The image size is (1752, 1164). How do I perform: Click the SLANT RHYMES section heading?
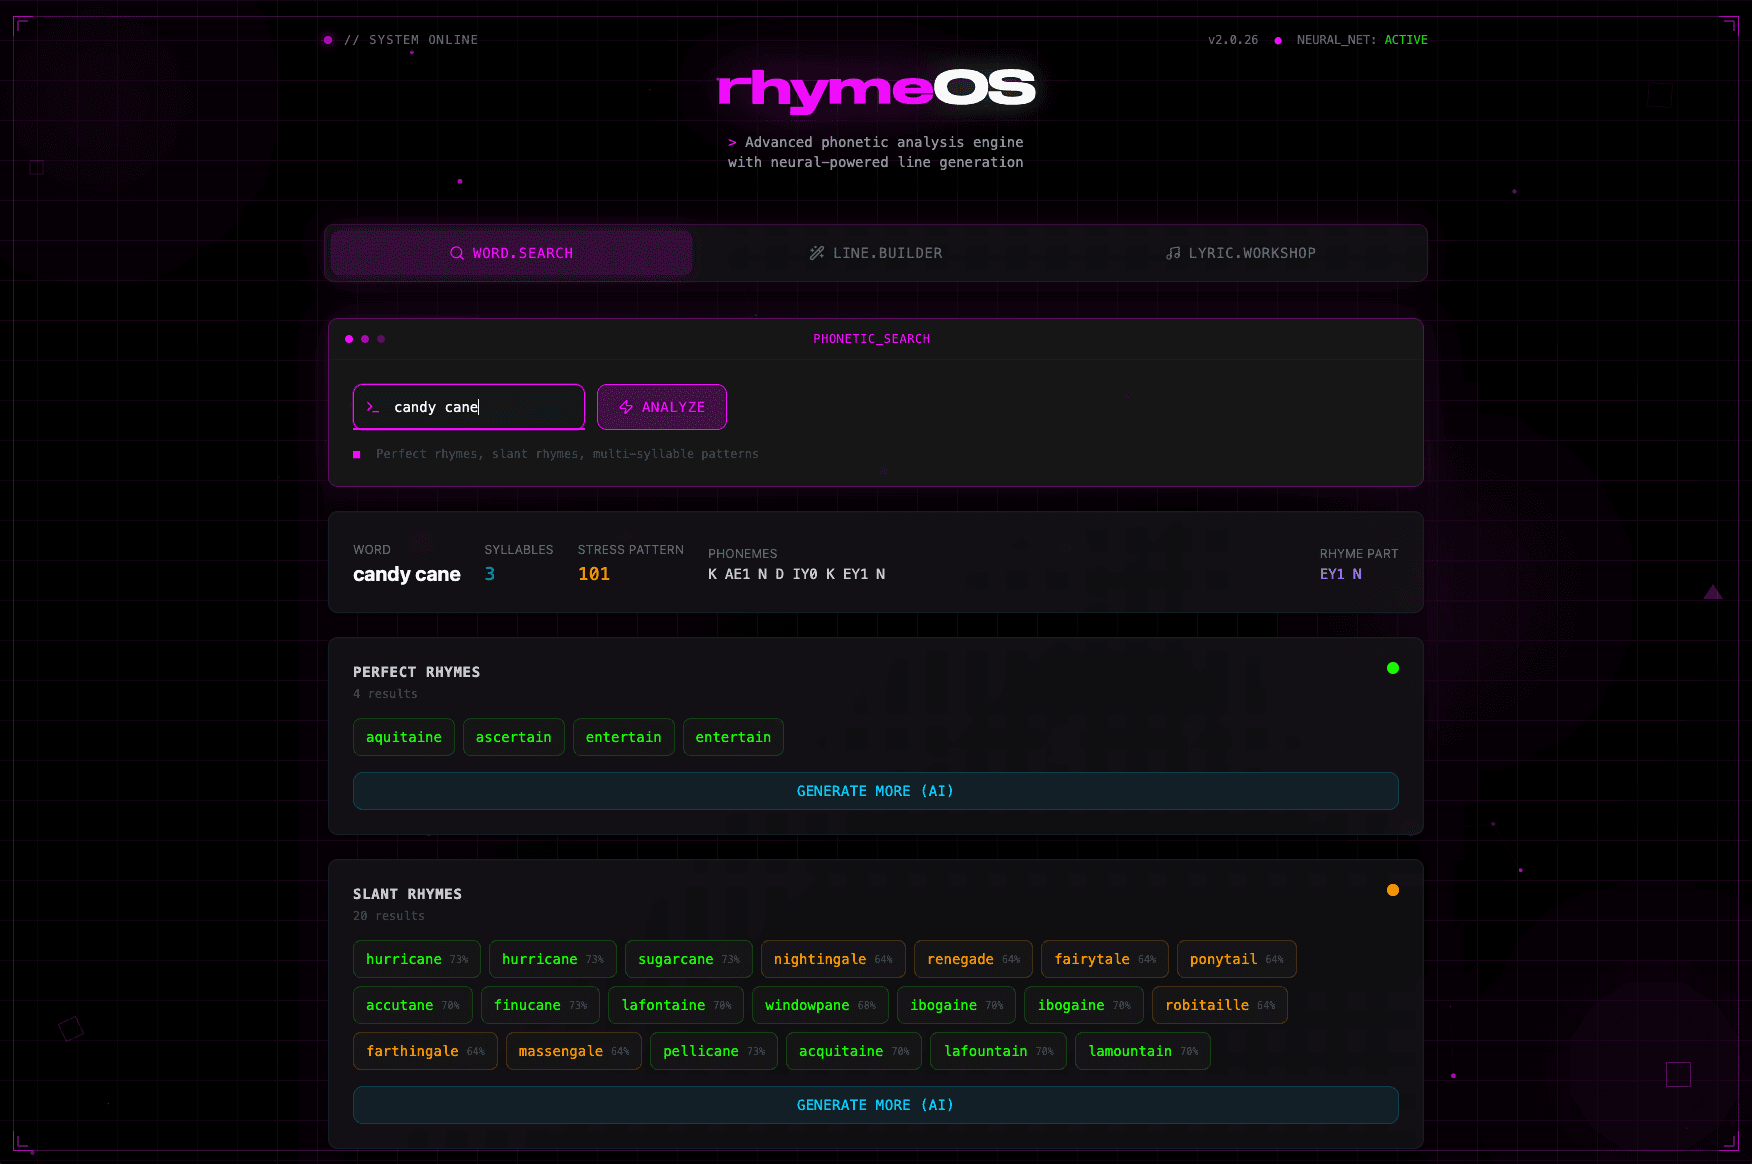[x=407, y=894]
